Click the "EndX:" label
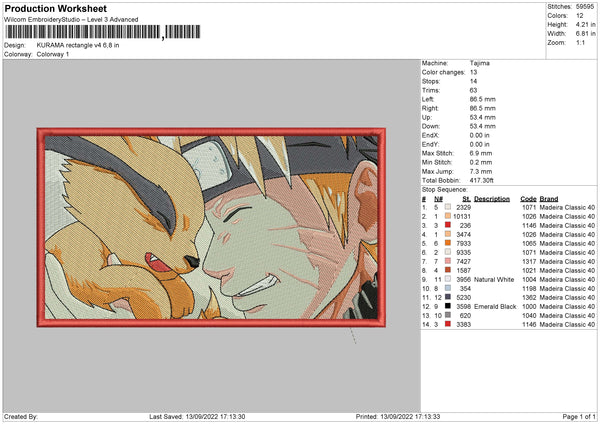The width and height of the screenshot is (600, 424). [x=430, y=135]
